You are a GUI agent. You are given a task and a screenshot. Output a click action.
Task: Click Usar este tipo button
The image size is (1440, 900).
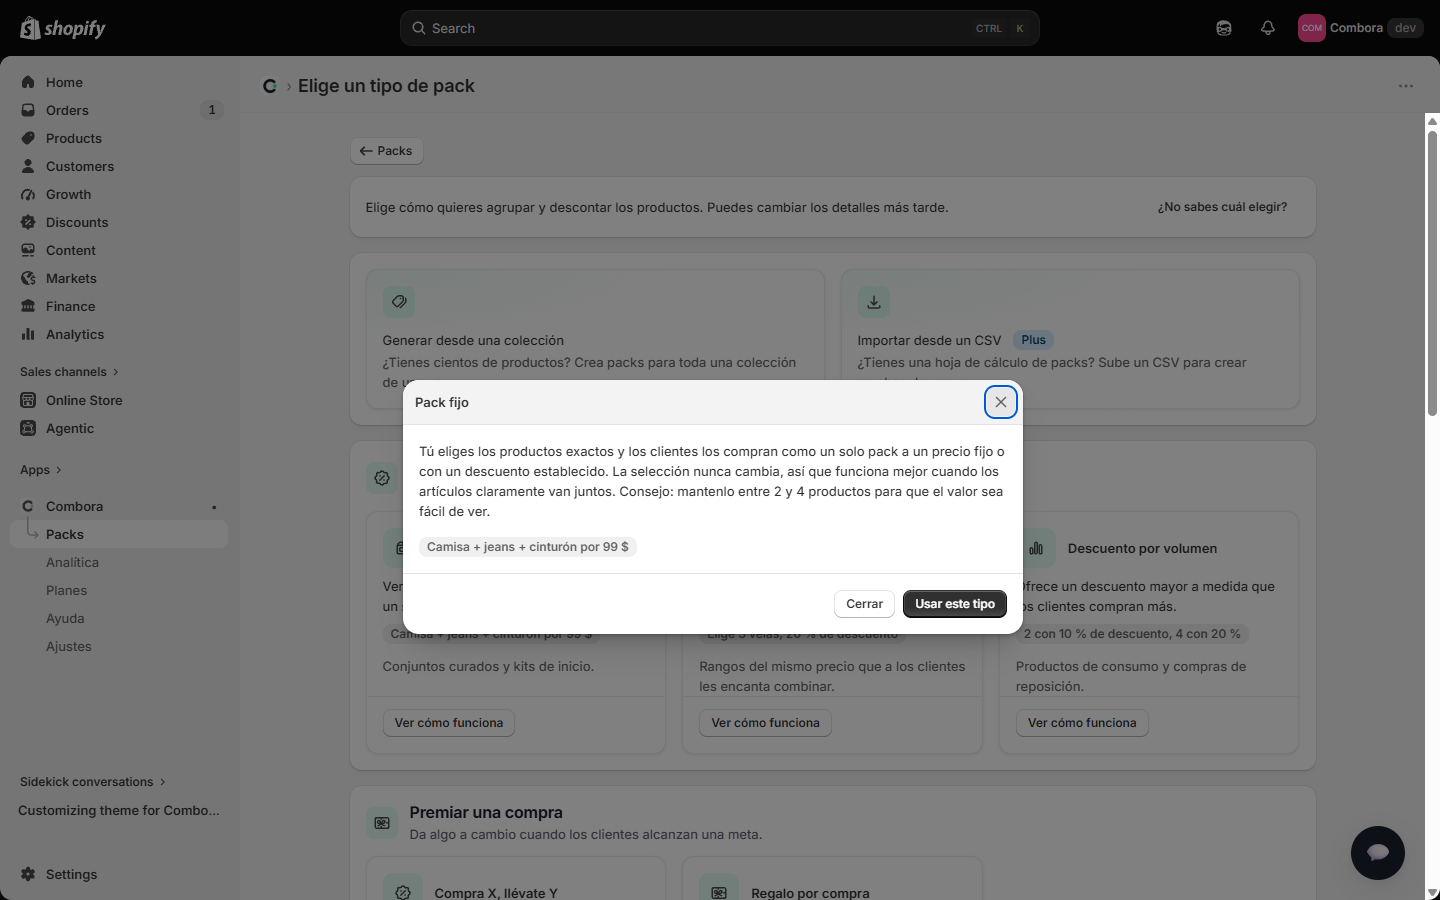[955, 604]
